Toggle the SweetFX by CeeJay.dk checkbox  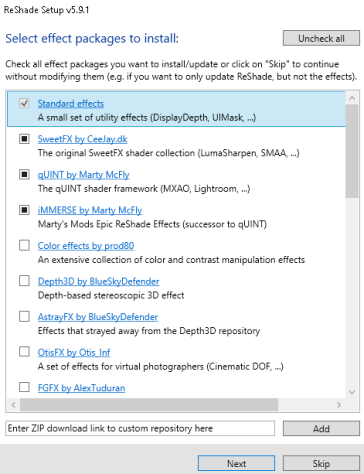pos(24,139)
